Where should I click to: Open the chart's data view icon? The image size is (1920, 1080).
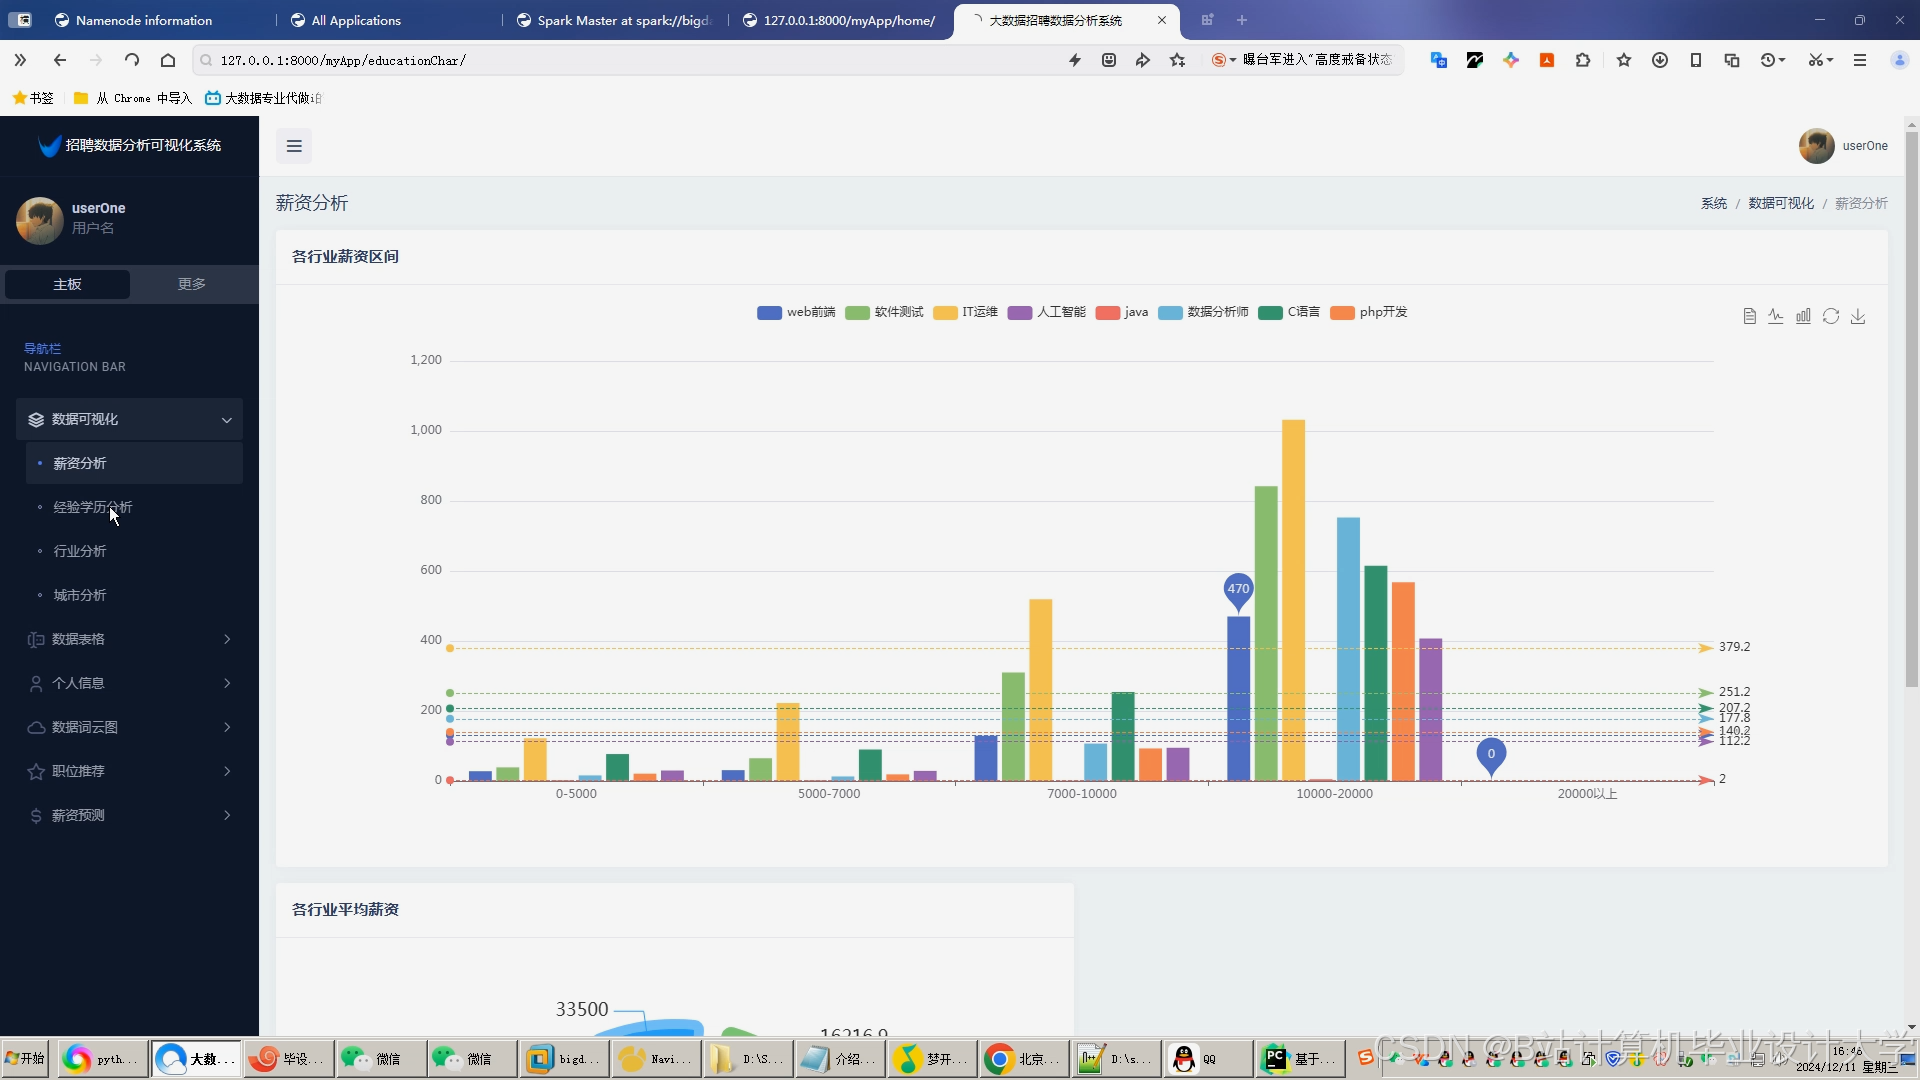1750,316
